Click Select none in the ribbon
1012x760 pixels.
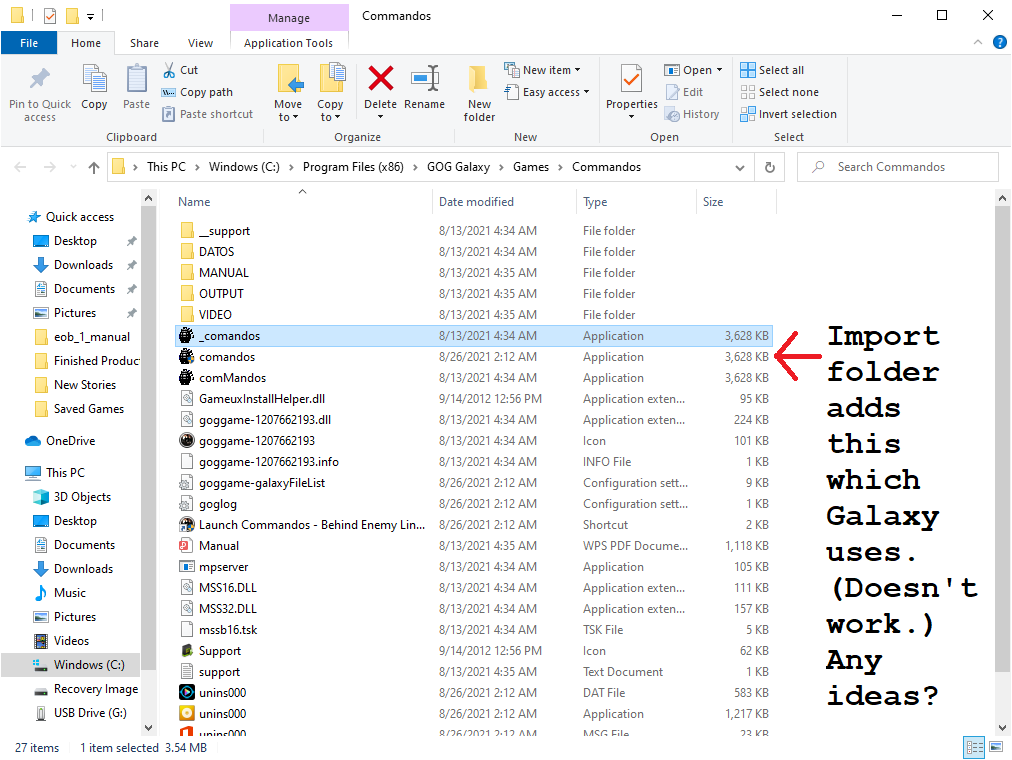tap(780, 92)
